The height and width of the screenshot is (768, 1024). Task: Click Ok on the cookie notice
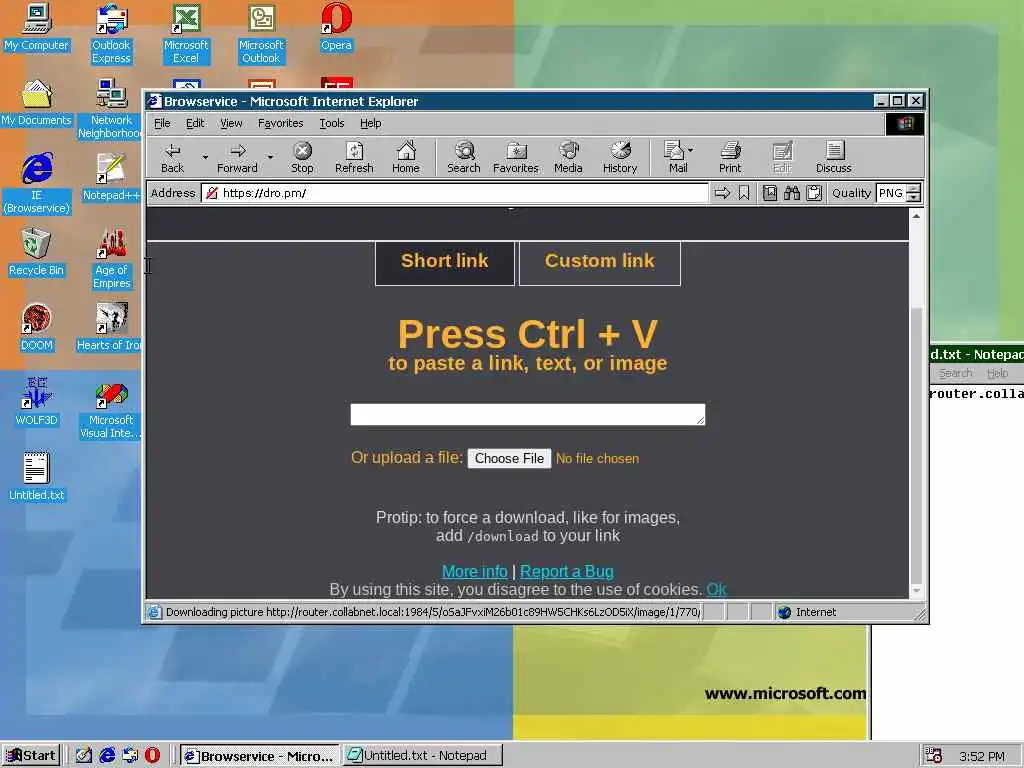(716, 590)
